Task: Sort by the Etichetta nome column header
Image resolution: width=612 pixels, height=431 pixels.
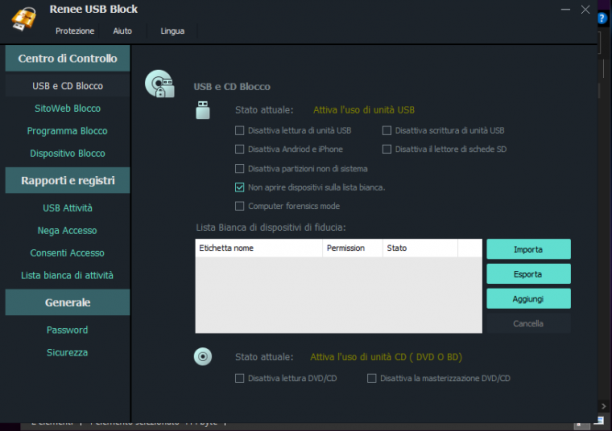Action: (259, 248)
